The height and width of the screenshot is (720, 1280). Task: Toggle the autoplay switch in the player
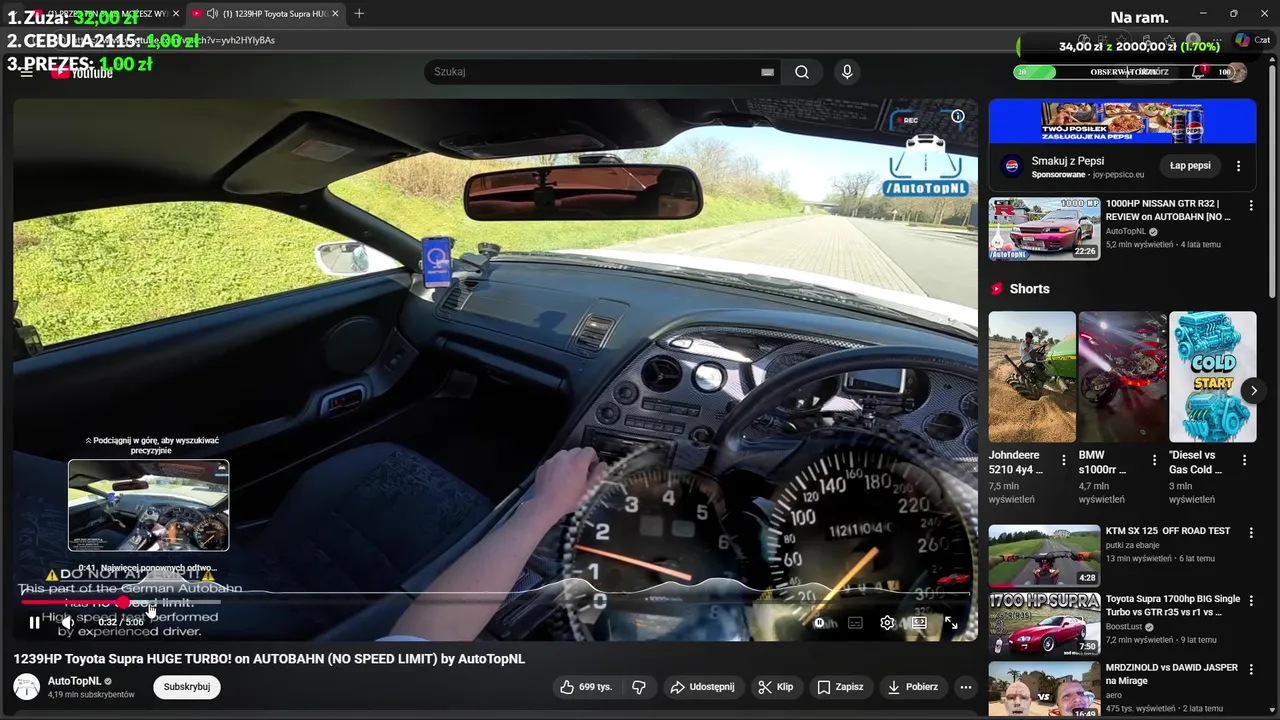[x=820, y=623]
